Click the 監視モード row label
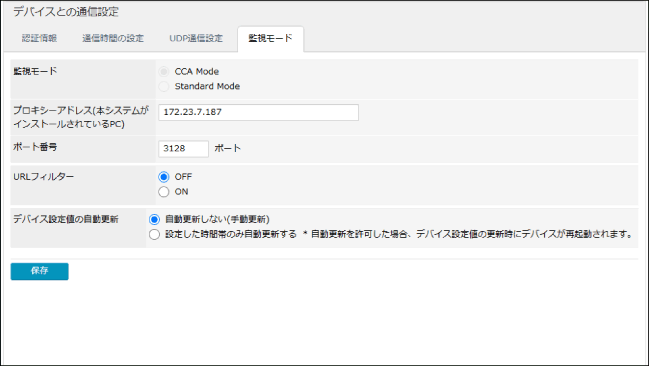 pyautogui.click(x=35, y=71)
